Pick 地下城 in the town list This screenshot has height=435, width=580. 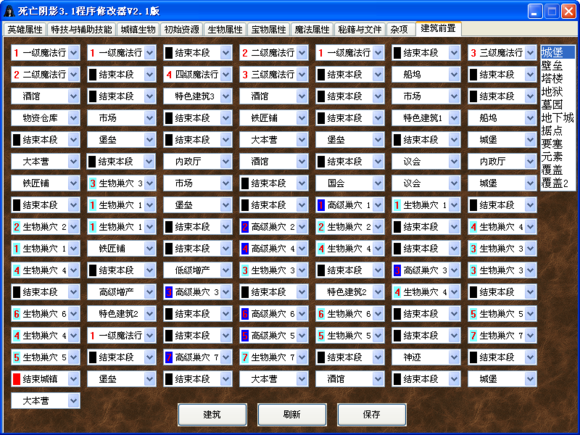coord(558,118)
